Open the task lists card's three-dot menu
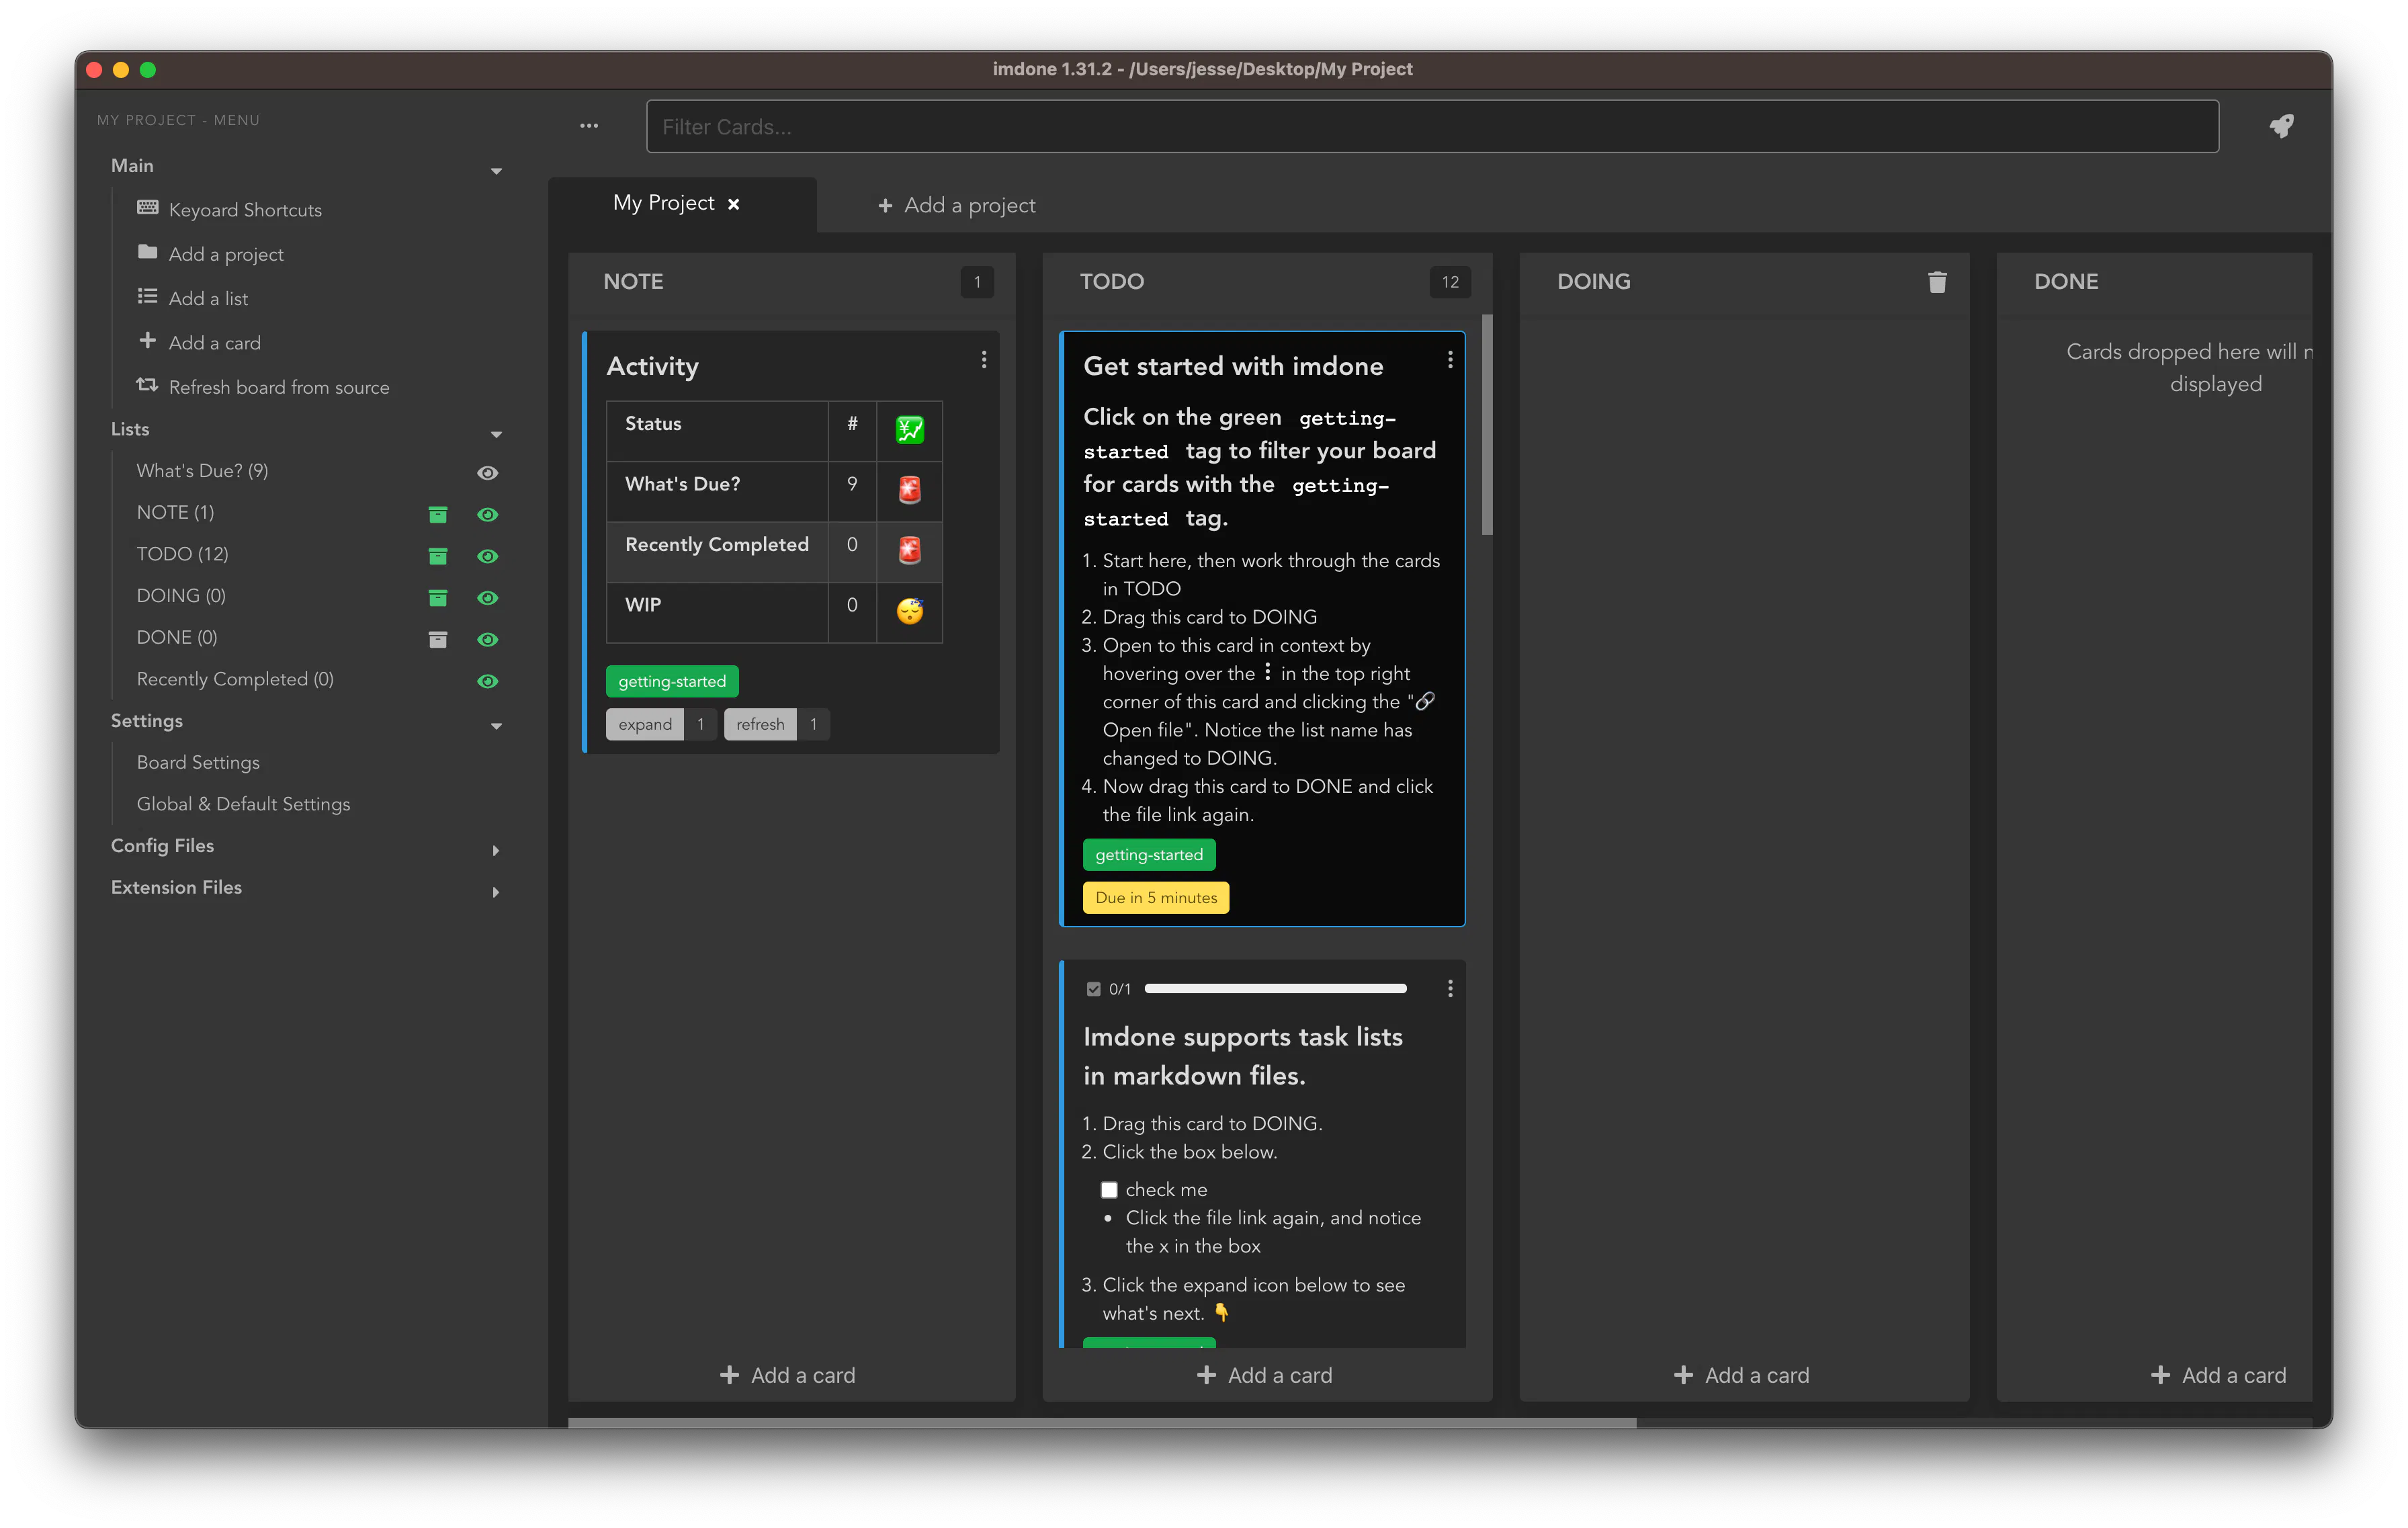 (x=1450, y=989)
